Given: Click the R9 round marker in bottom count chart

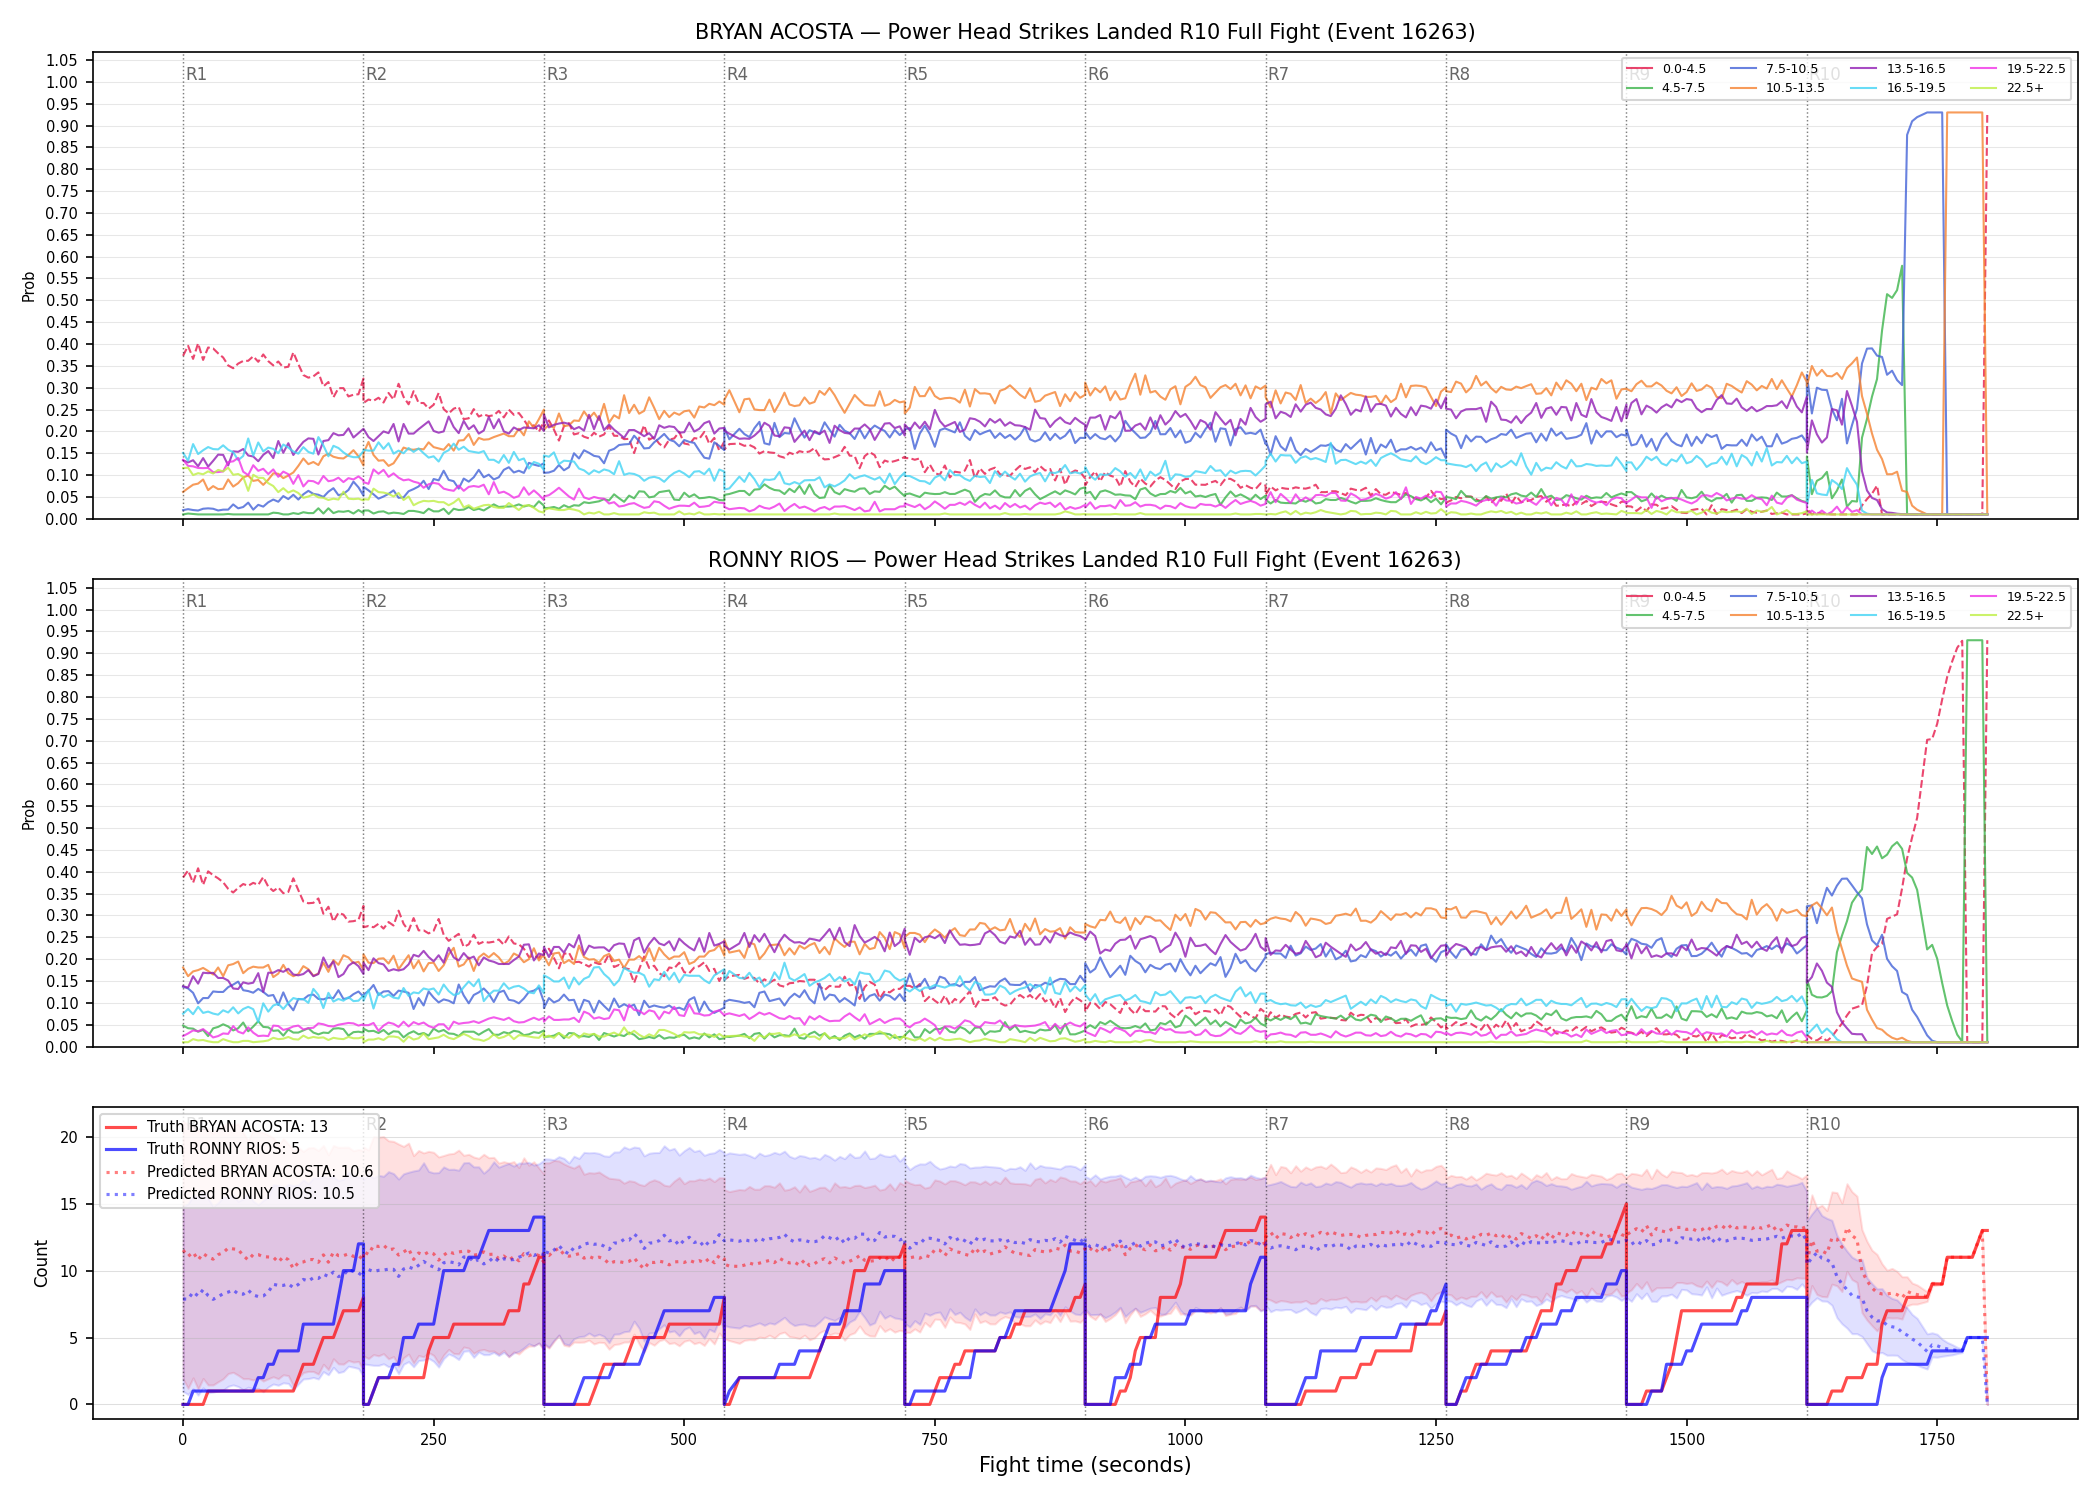Looking at the screenshot, I should tap(1639, 1124).
